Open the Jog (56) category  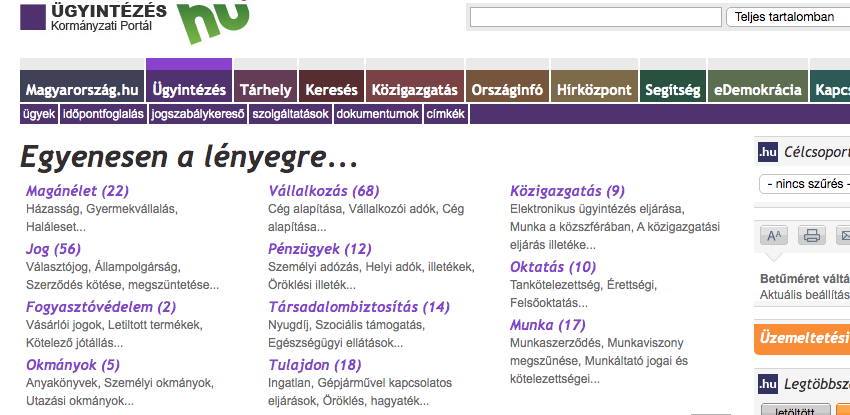coord(53,249)
